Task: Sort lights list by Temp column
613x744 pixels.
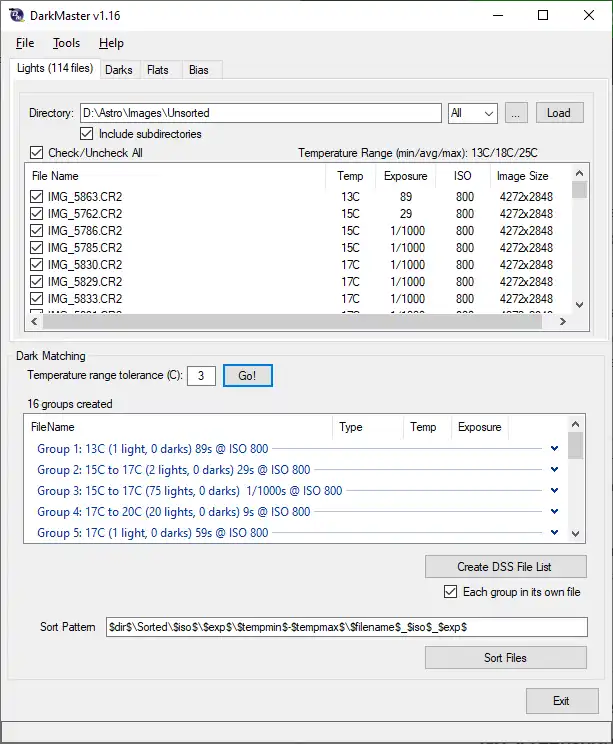Action: (x=351, y=176)
